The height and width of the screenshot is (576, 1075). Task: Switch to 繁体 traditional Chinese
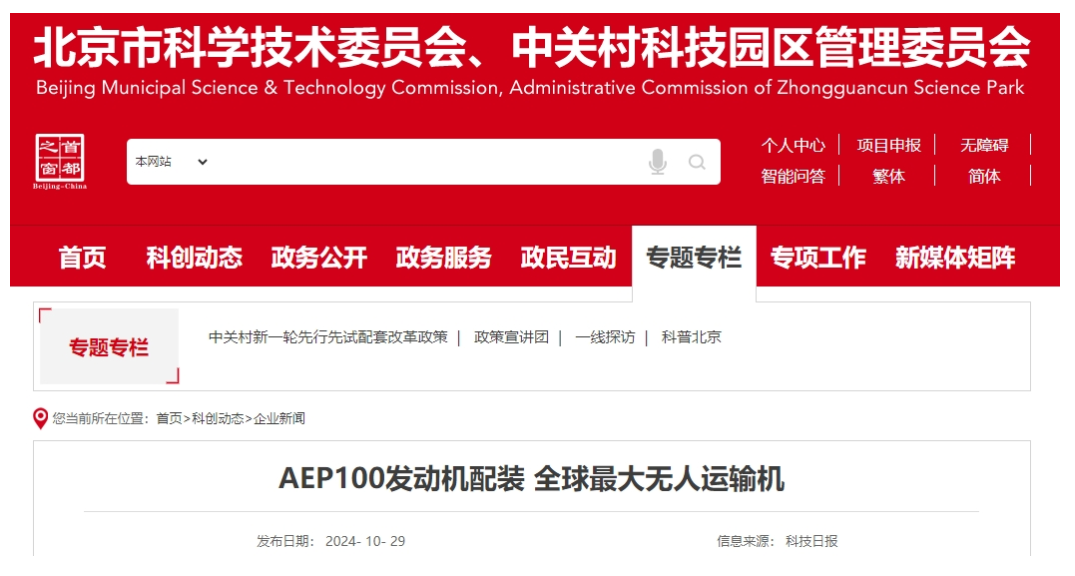888,176
